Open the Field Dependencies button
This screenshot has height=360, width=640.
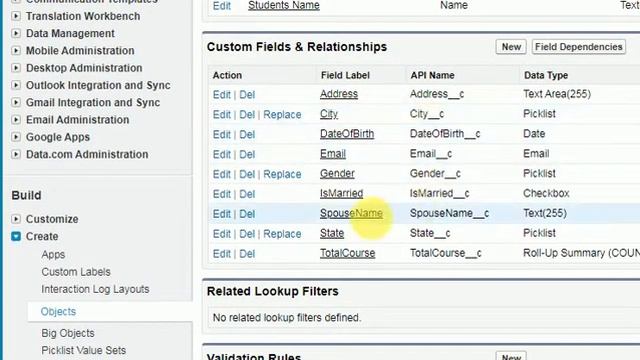coord(579,47)
